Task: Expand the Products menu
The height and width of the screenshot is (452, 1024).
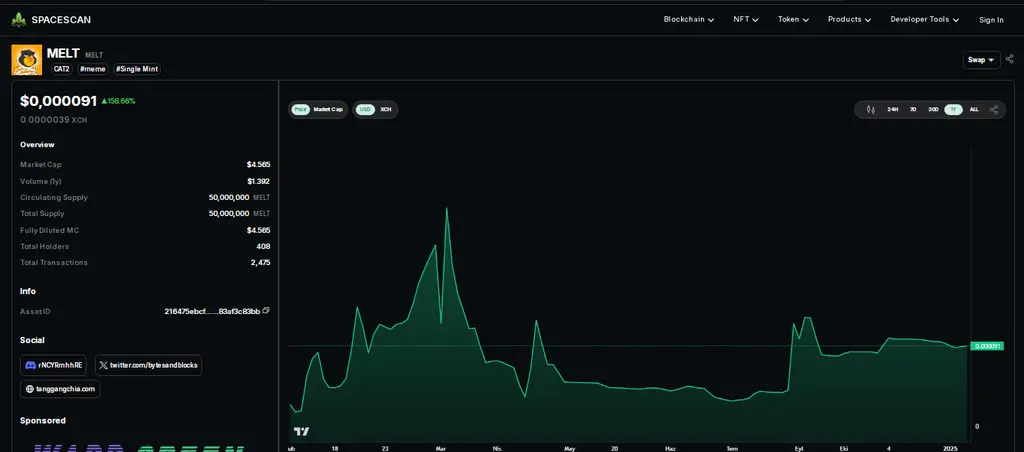Action: [x=850, y=20]
